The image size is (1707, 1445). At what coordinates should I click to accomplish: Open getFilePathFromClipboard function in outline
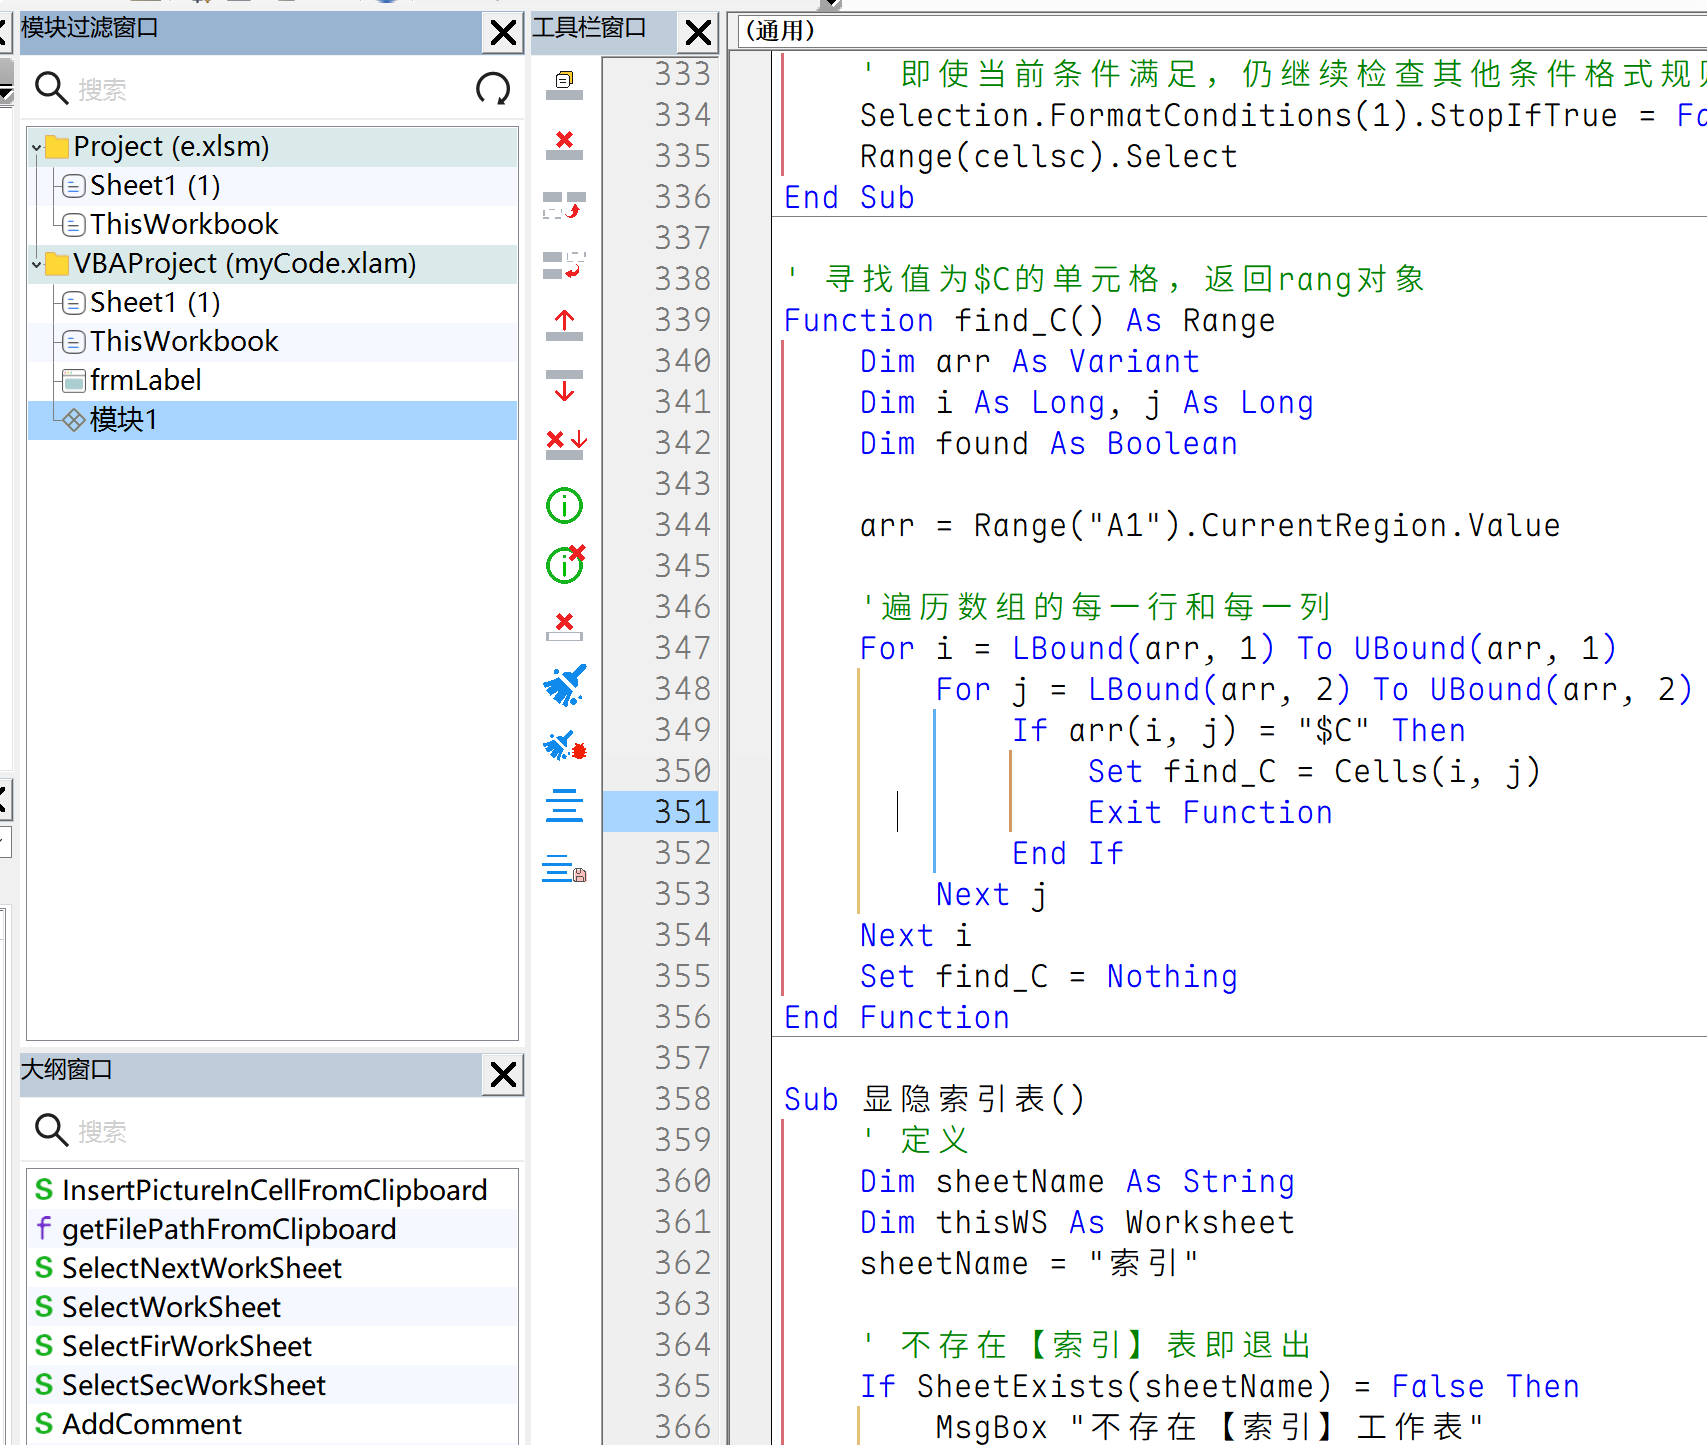click(228, 1229)
